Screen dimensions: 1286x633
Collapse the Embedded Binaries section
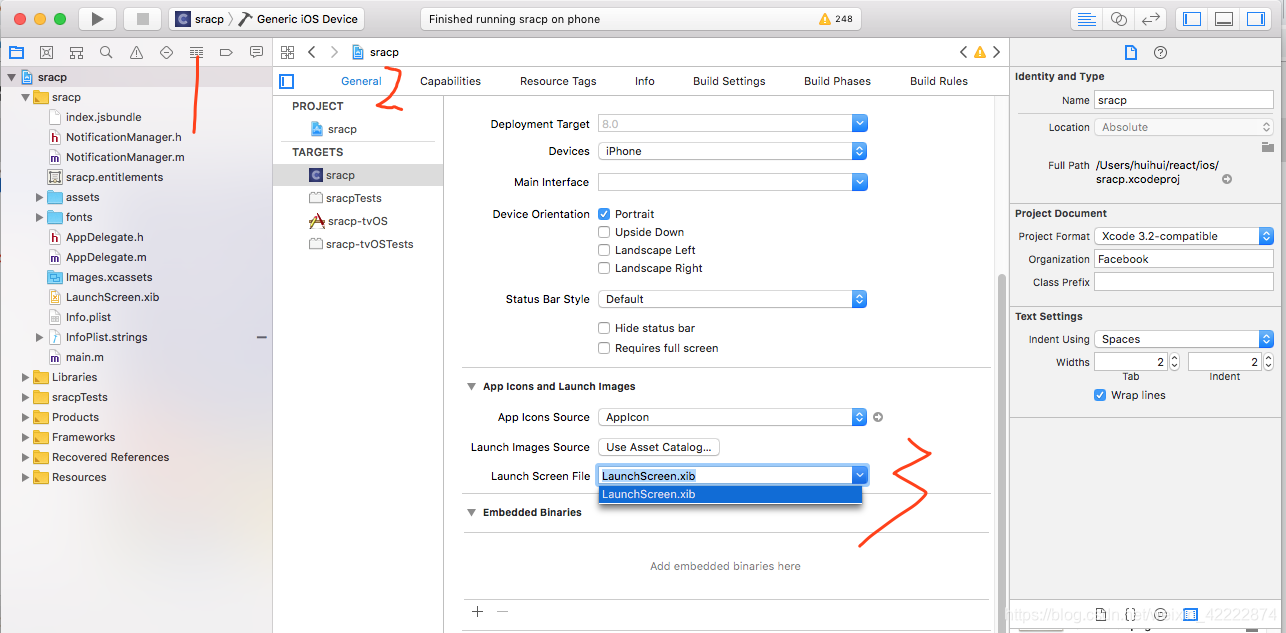coord(471,512)
